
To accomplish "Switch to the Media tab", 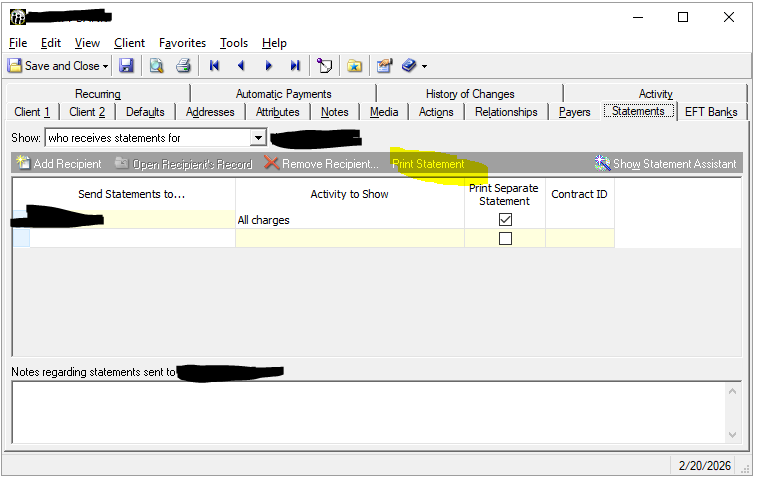I will coord(384,112).
